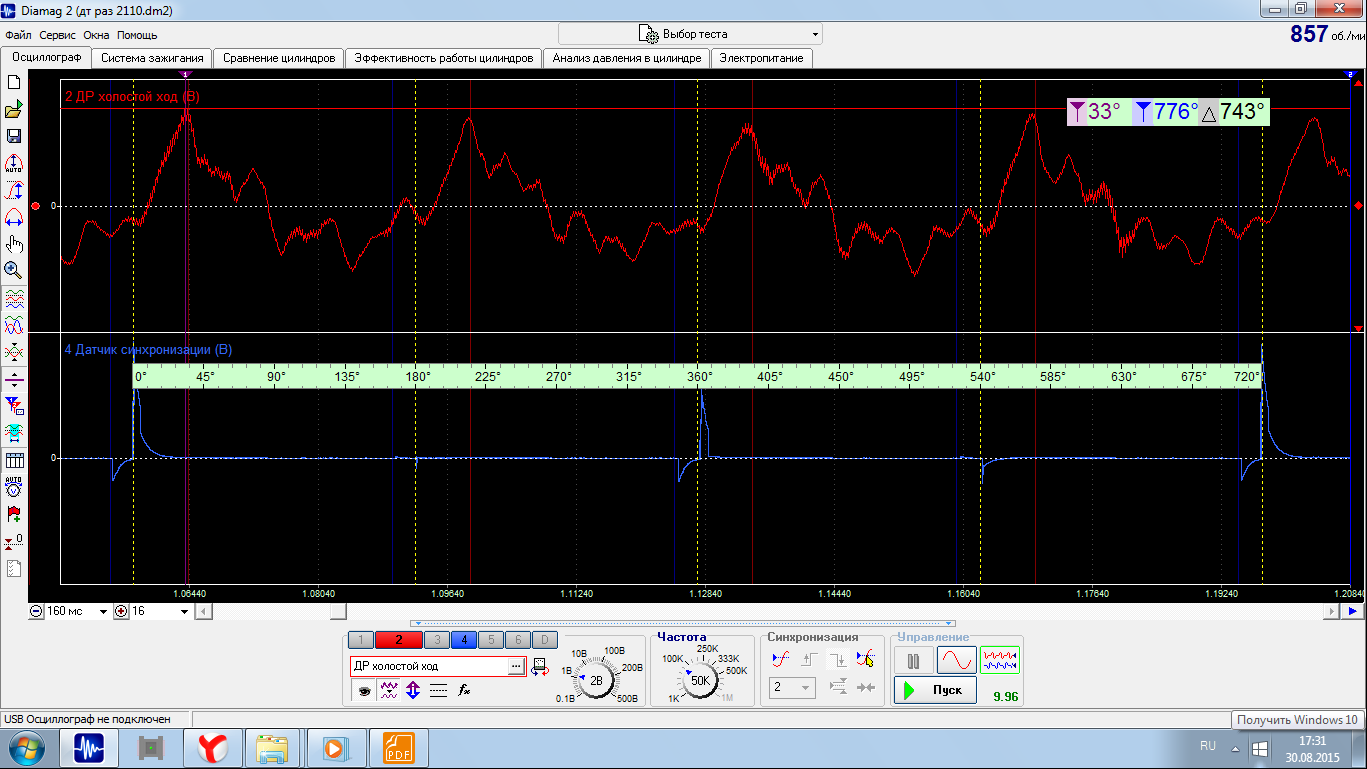Open a file using the folder icon
The width and height of the screenshot is (1367, 769).
pyautogui.click(x=14, y=109)
